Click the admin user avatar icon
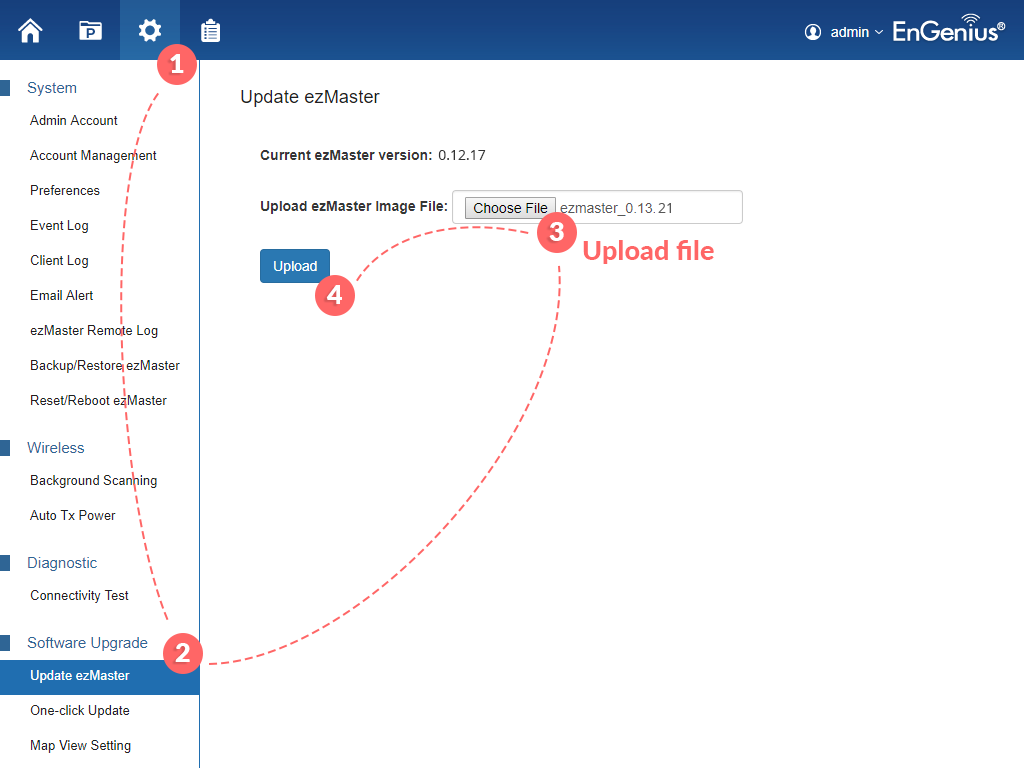The height and width of the screenshot is (768, 1024). (x=813, y=32)
